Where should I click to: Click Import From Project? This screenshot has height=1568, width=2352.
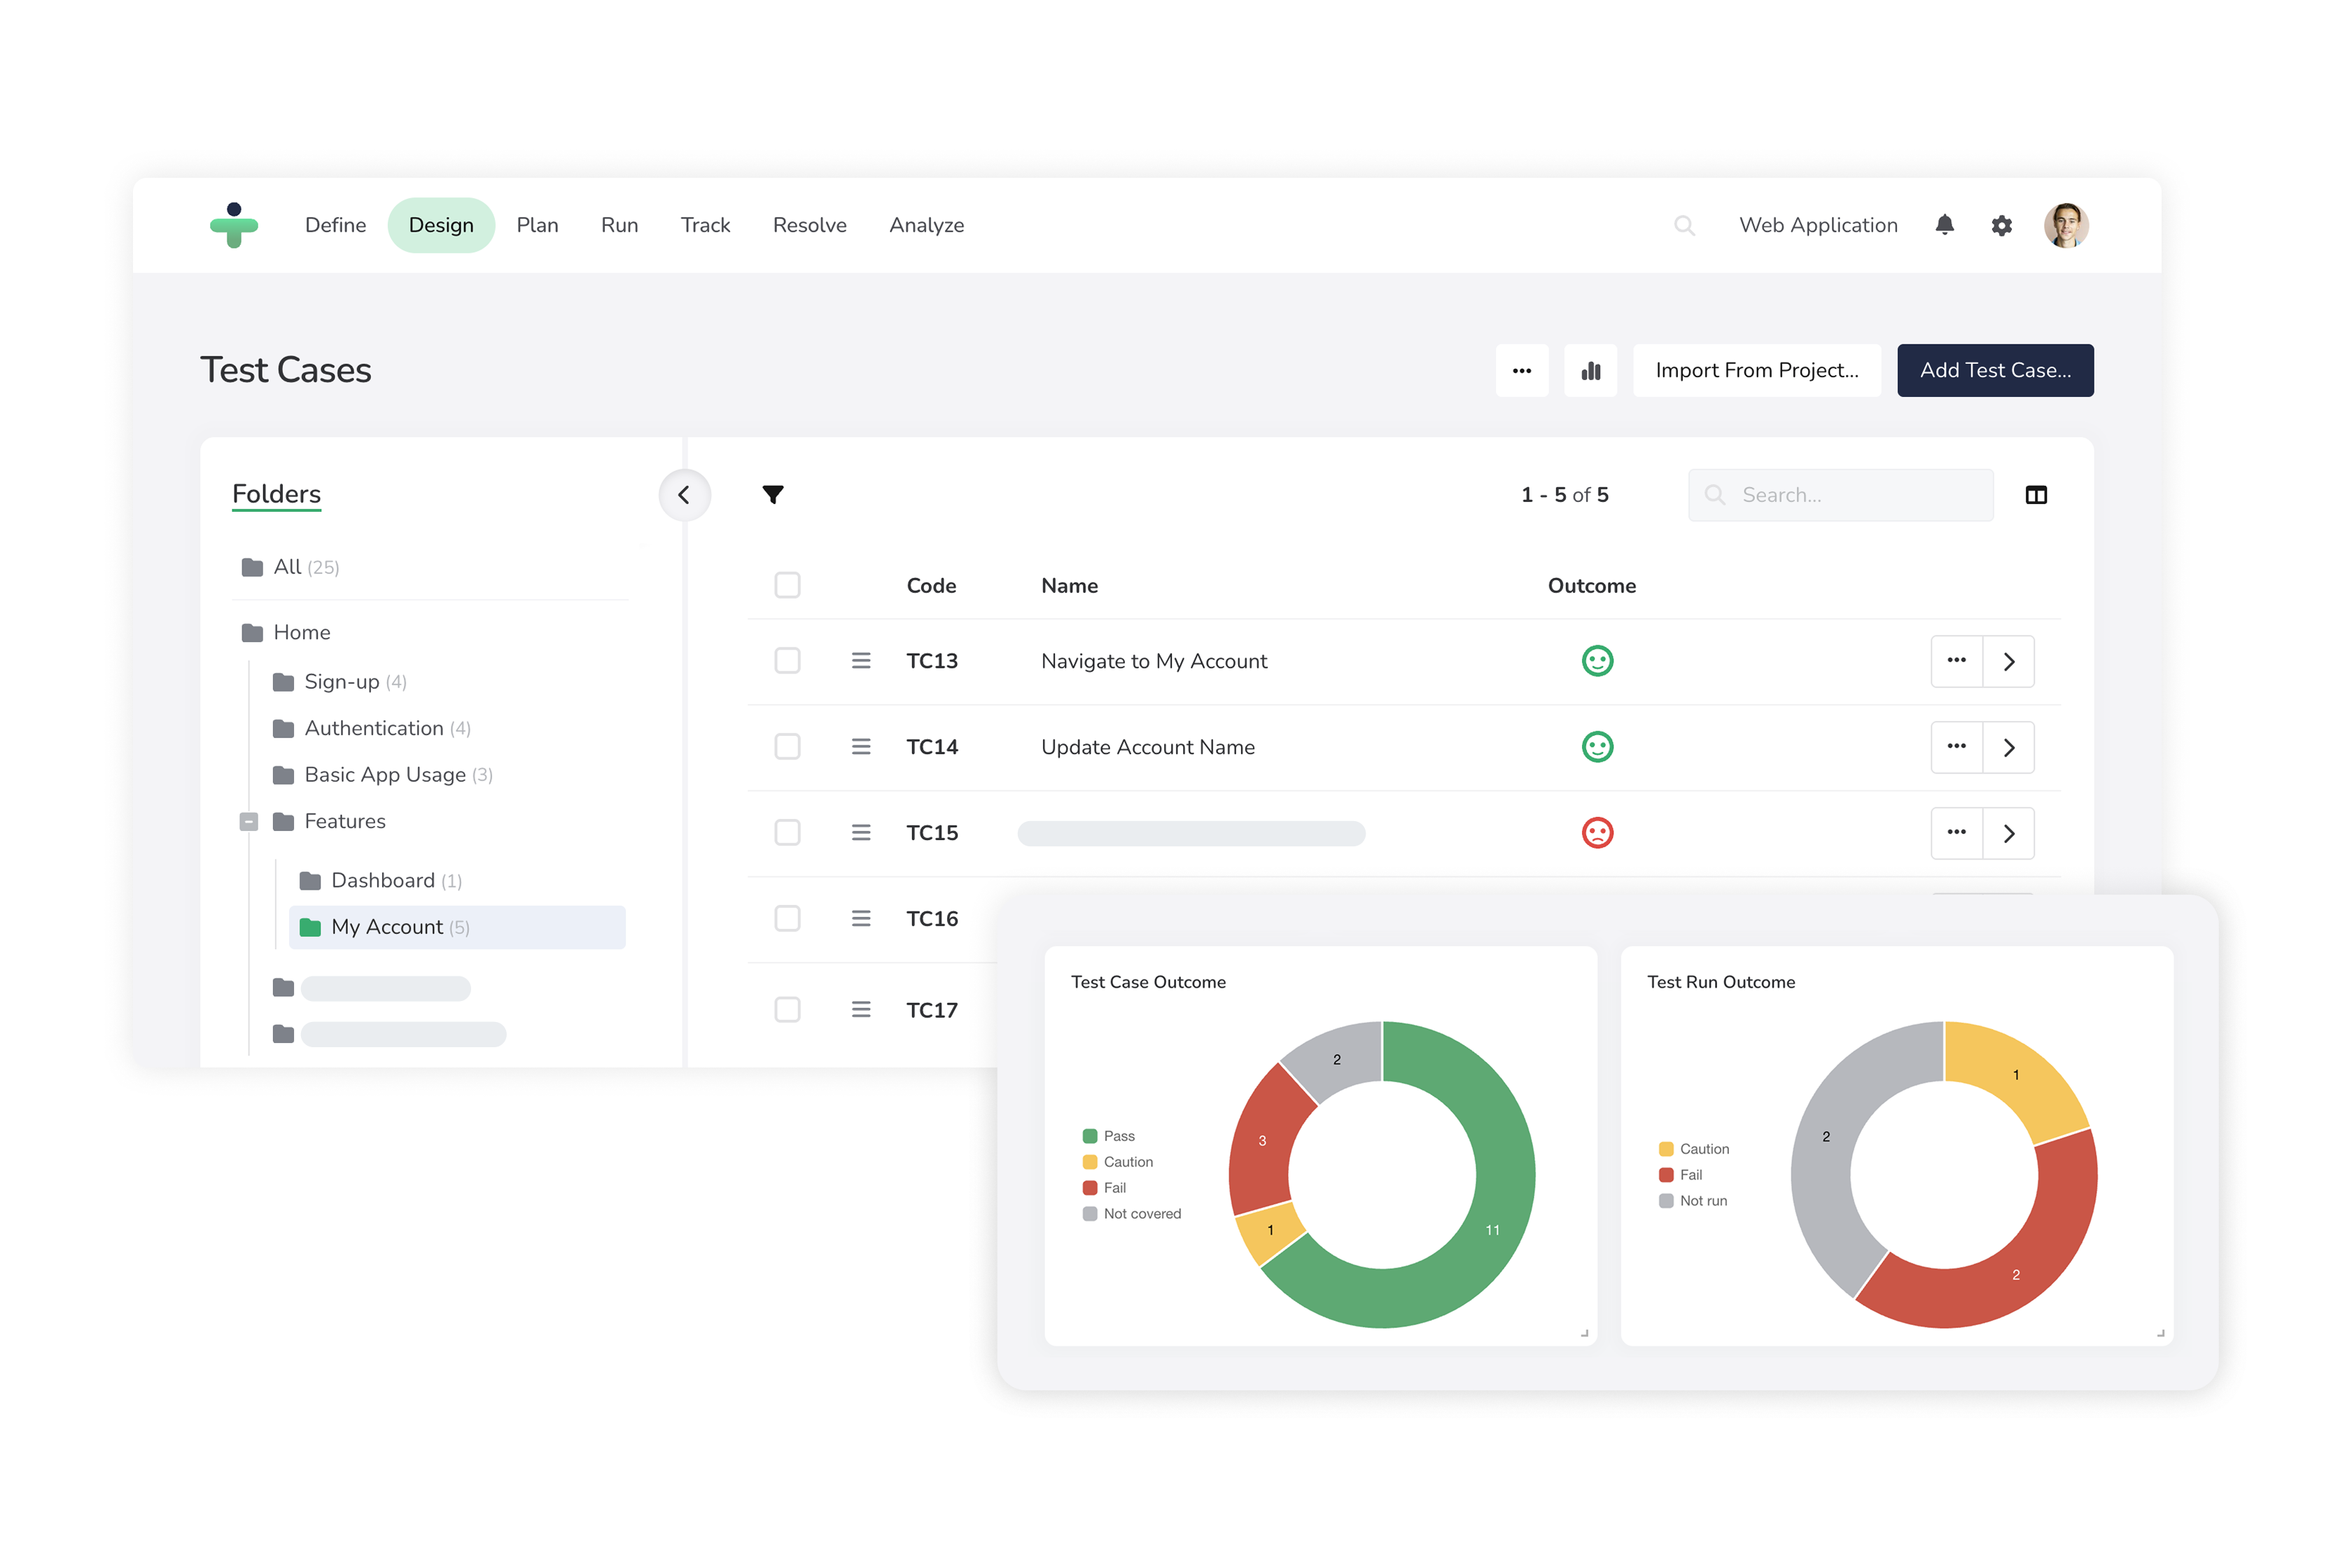[1756, 370]
